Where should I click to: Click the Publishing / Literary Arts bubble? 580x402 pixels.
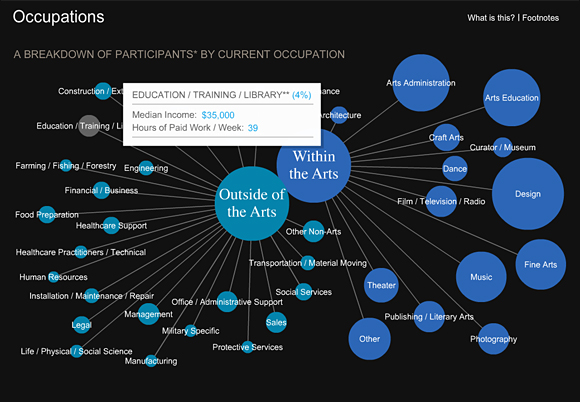(x=429, y=317)
